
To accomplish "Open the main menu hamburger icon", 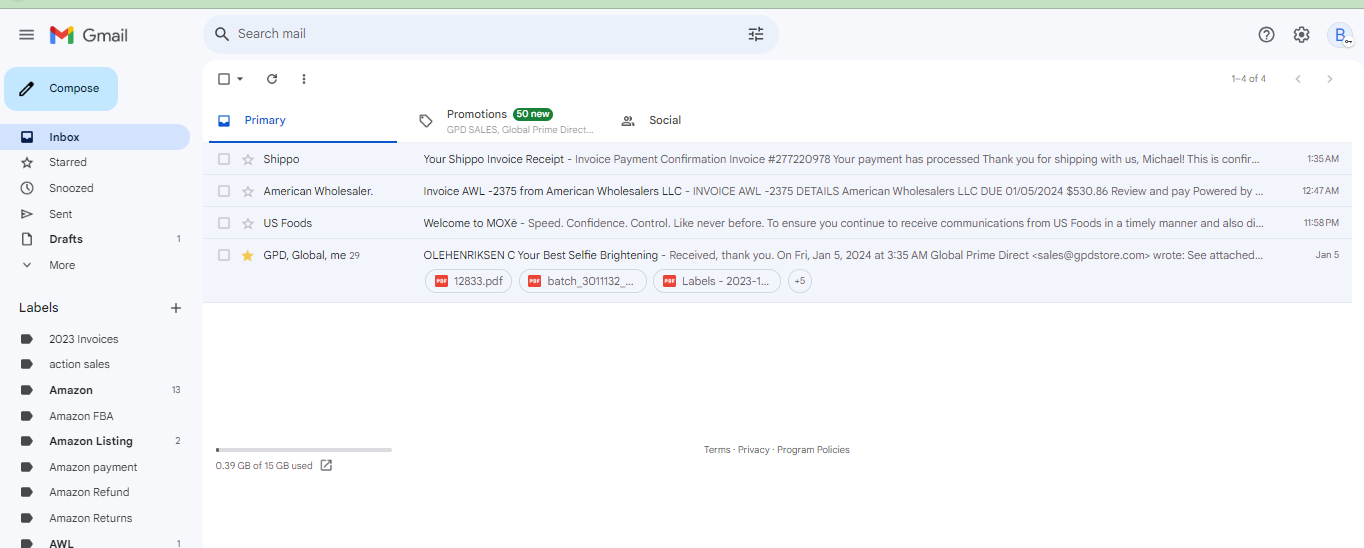I will [x=27, y=35].
